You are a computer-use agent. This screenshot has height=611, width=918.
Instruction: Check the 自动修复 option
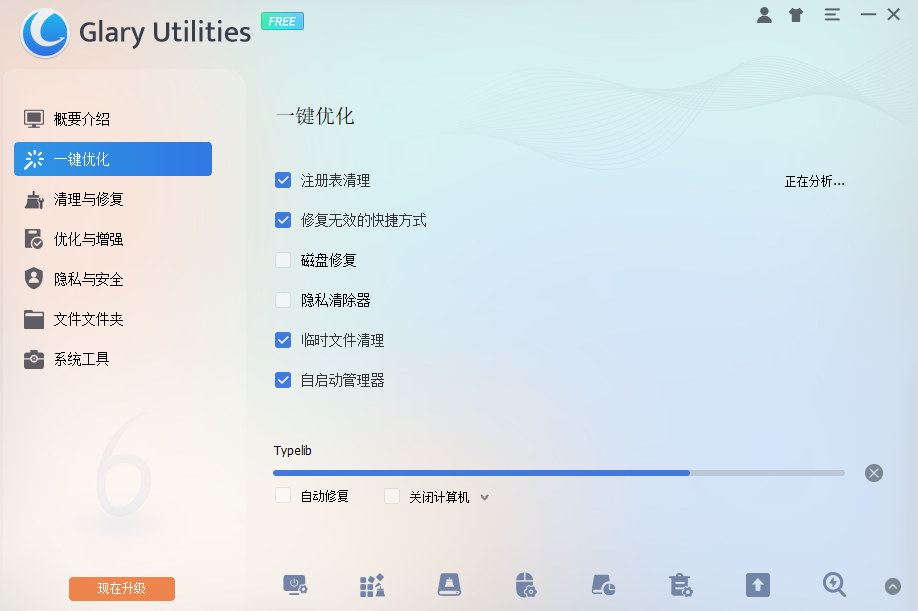pos(283,495)
